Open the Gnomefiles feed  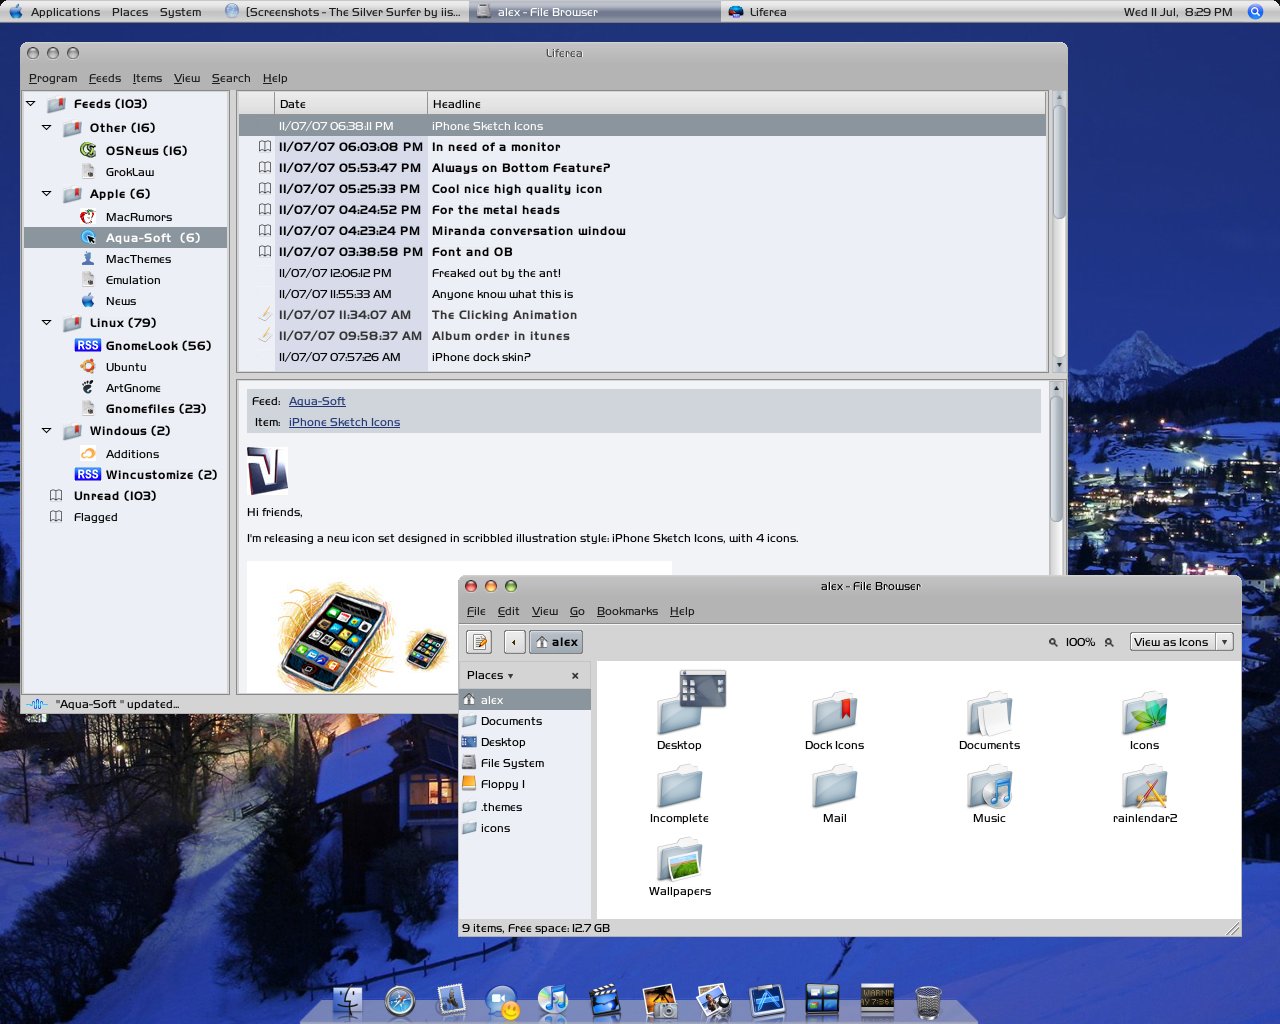tap(156, 409)
